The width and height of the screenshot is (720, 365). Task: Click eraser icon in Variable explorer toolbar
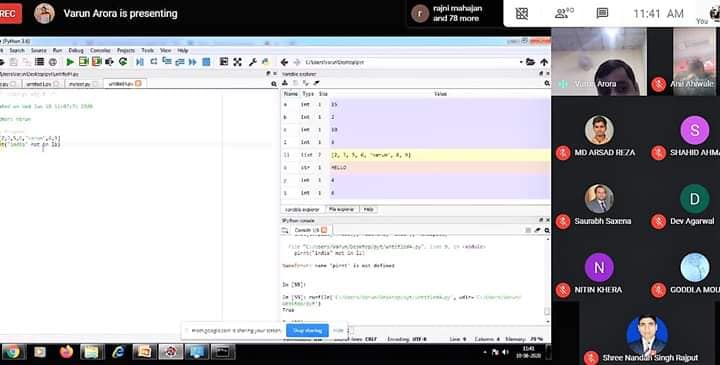(x=316, y=83)
